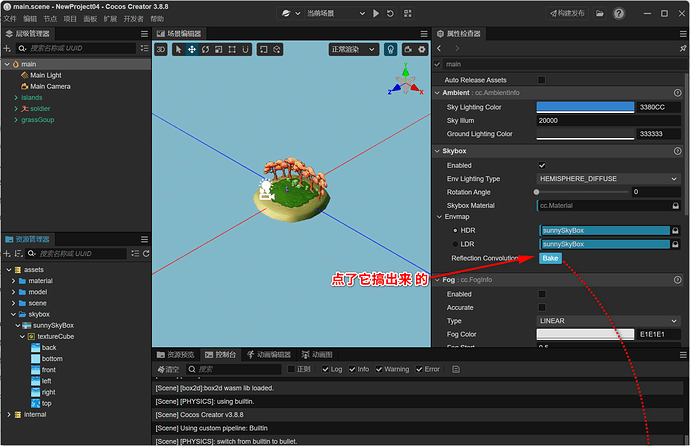Screen dimensions: 690x446
Task: Open scene render mode dropdown
Action: click(353, 49)
